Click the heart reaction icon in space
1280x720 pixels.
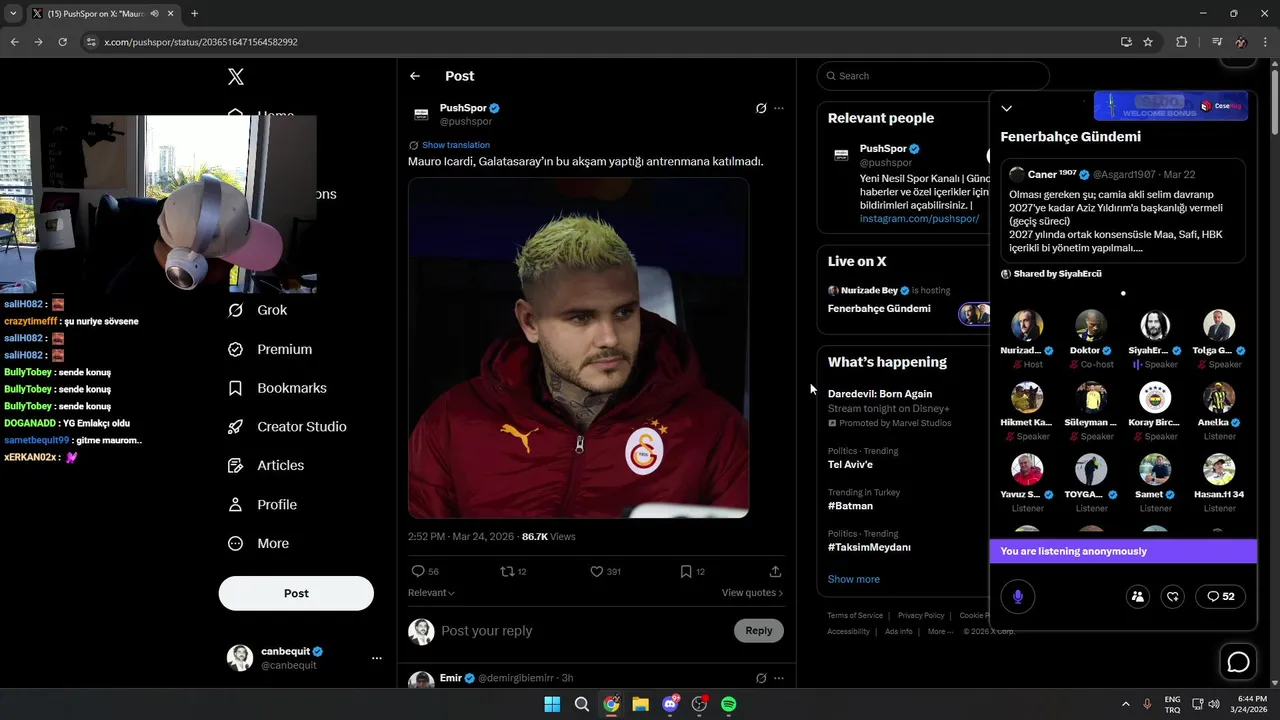pyautogui.click(x=1173, y=597)
